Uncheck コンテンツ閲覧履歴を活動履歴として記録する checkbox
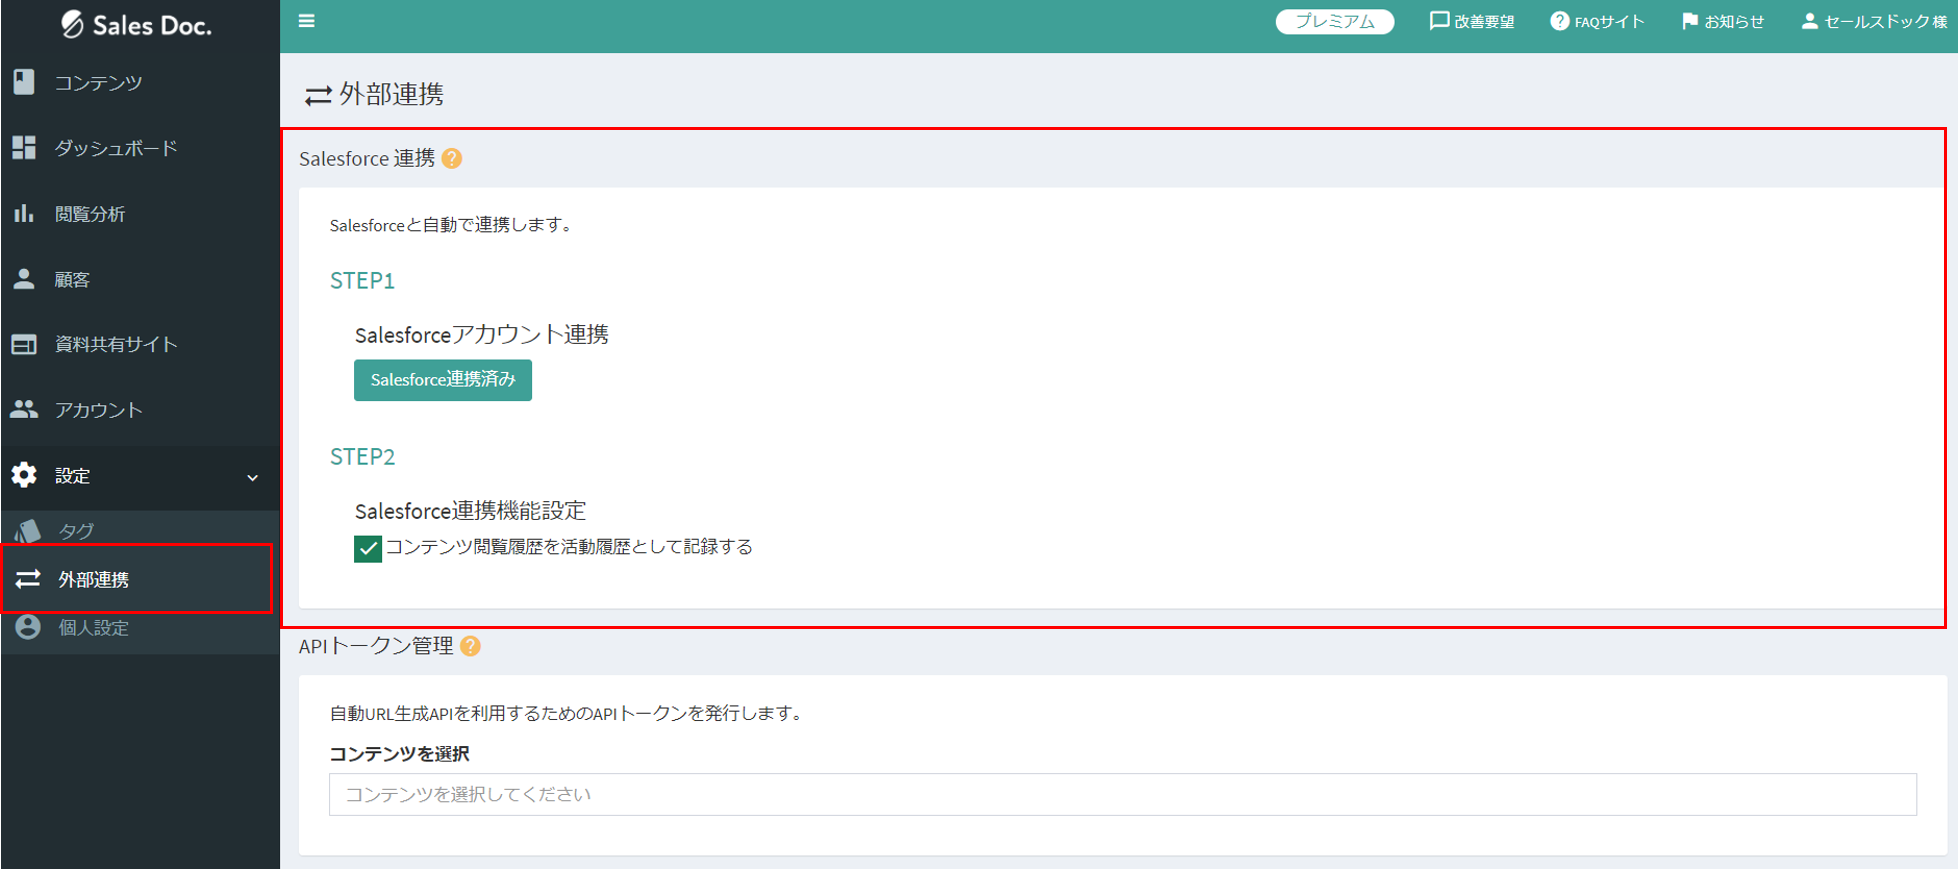The width and height of the screenshot is (1958, 869). [368, 548]
